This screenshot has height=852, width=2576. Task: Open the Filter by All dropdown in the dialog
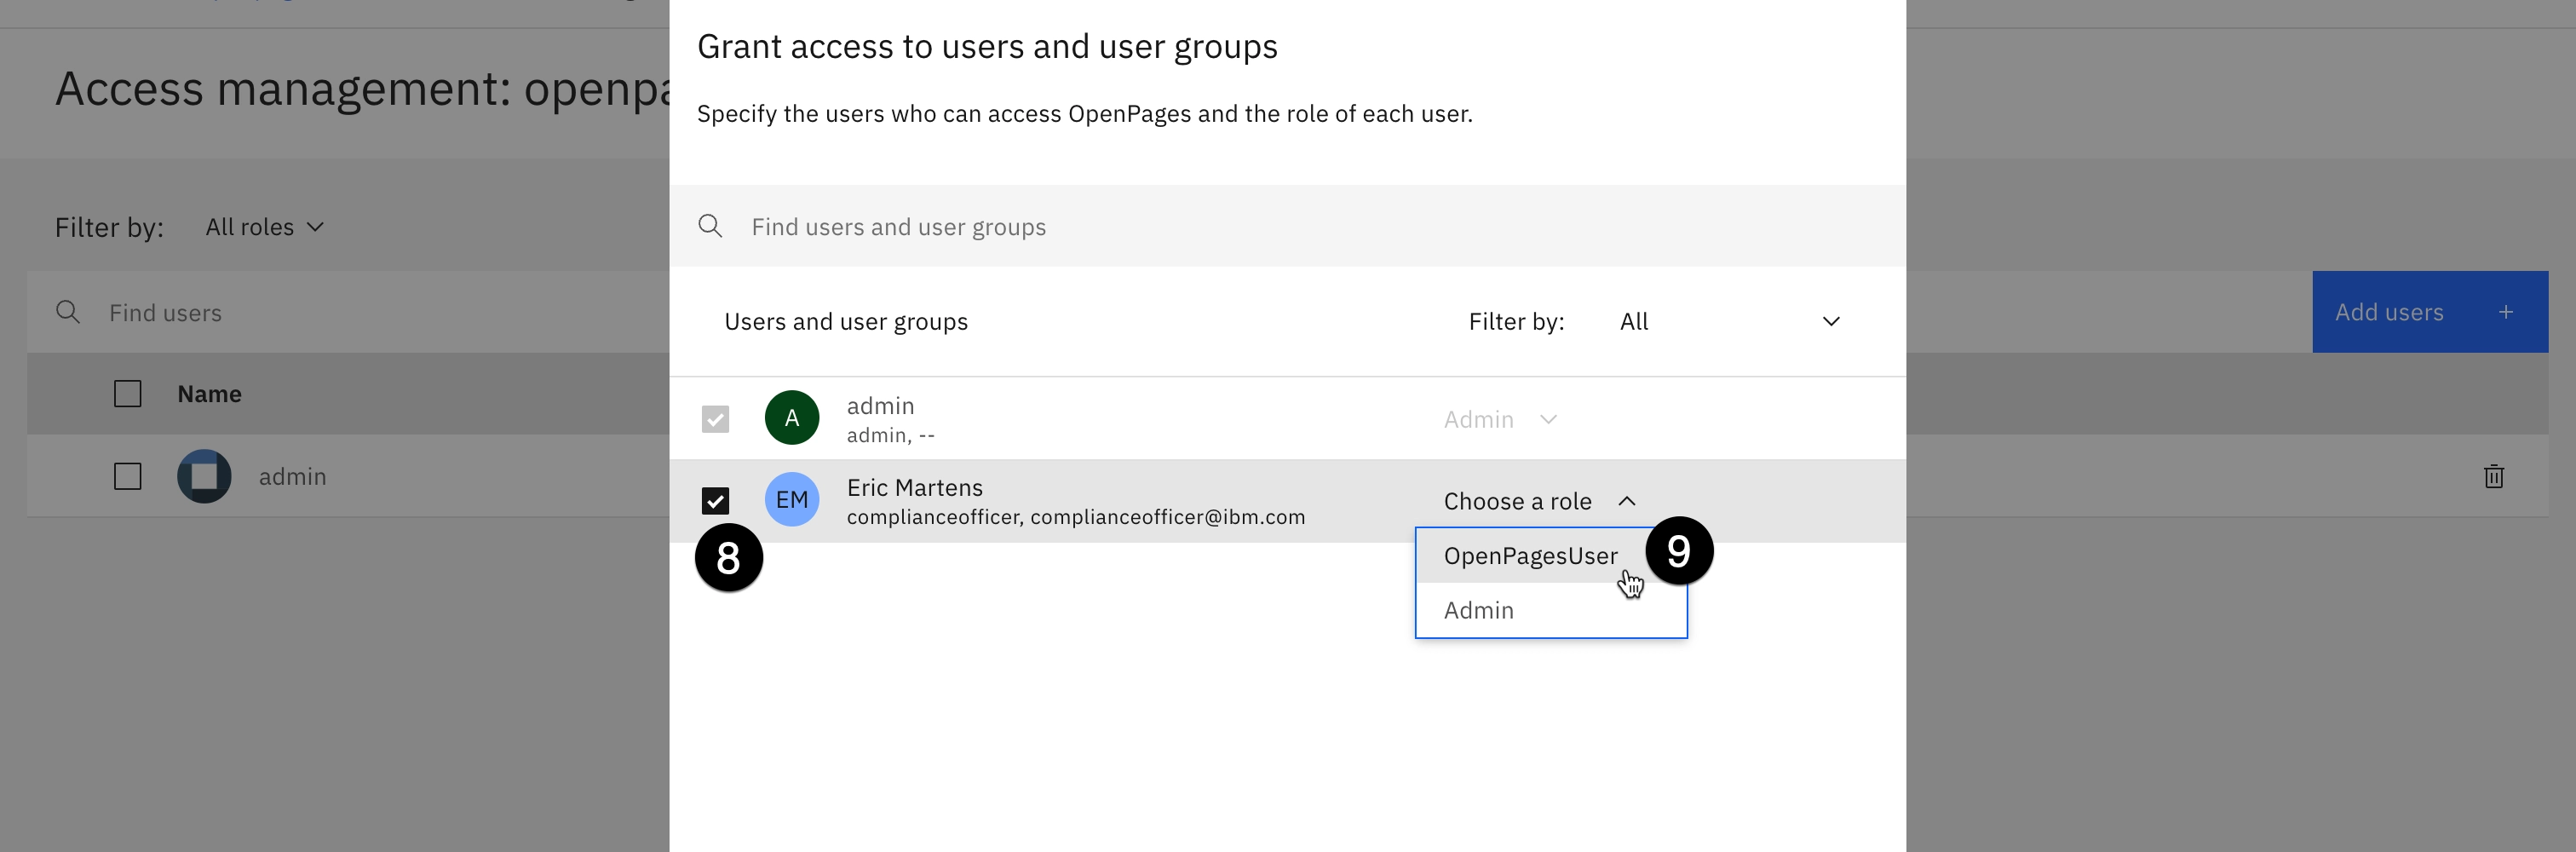(1730, 321)
